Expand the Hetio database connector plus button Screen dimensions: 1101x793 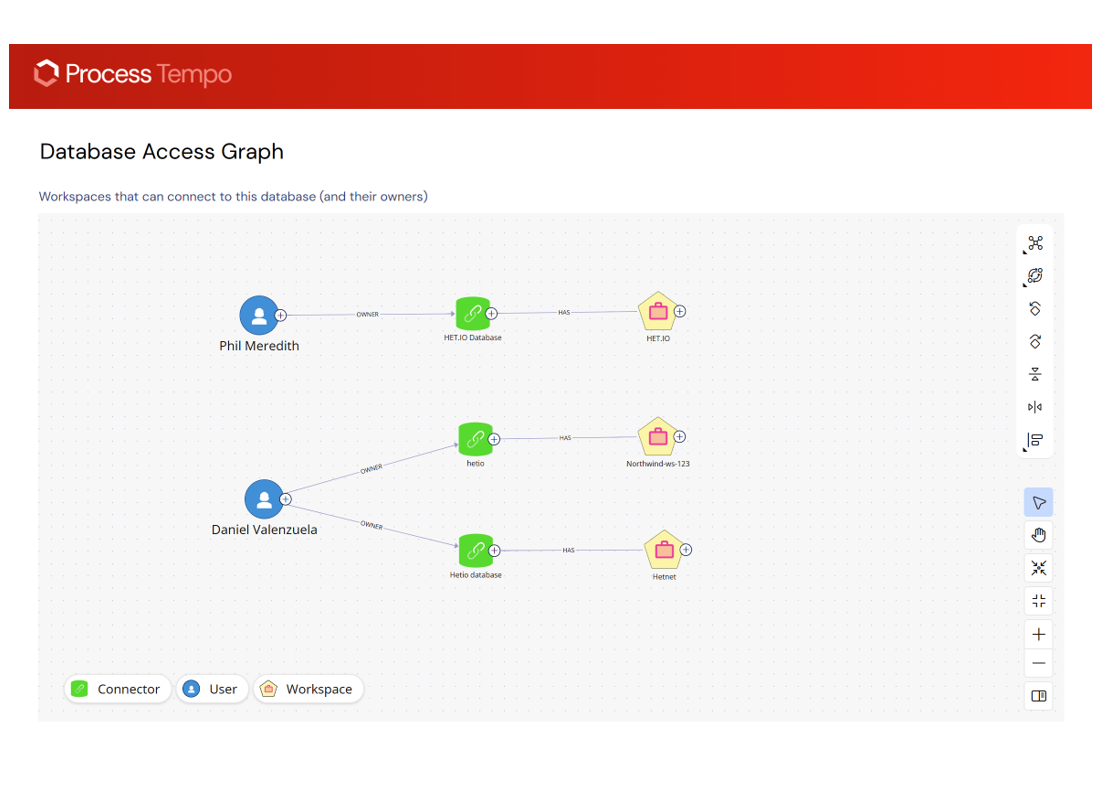(494, 551)
